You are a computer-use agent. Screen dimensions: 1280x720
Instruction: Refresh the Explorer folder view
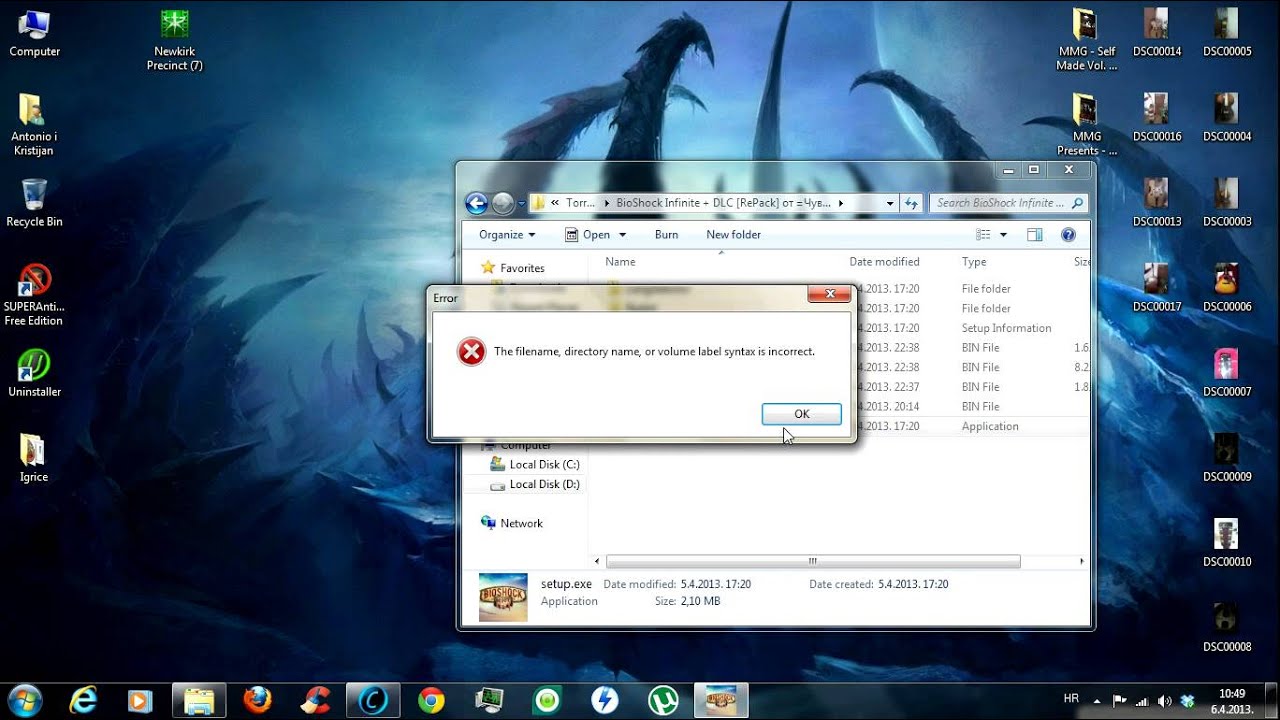(911, 203)
